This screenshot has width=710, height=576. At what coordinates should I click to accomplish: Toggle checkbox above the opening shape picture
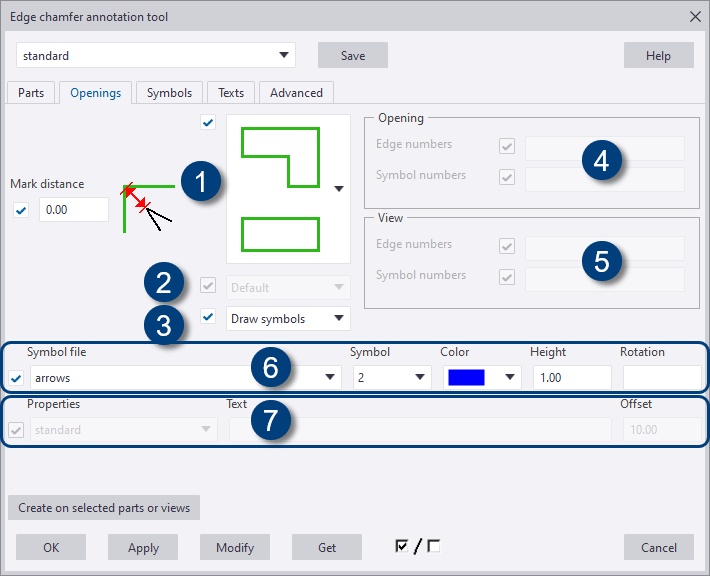[208, 122]
